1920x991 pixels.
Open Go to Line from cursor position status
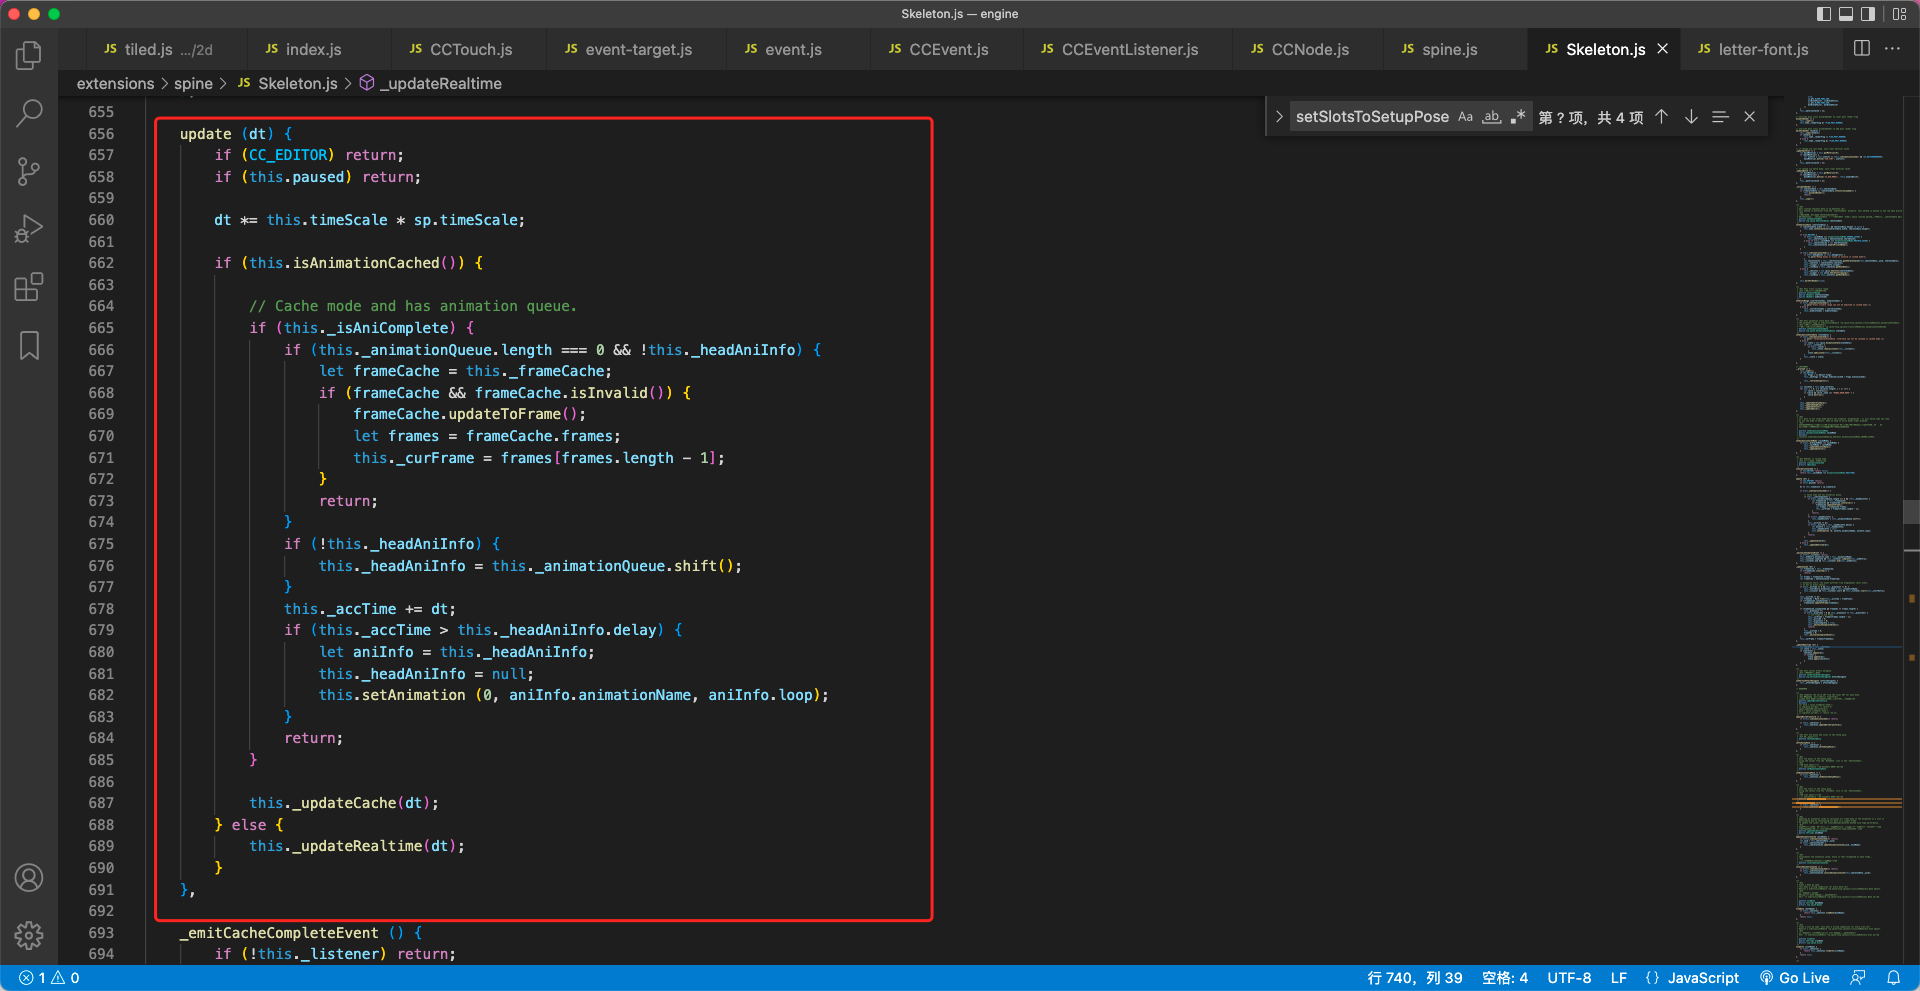point(1414,978)
